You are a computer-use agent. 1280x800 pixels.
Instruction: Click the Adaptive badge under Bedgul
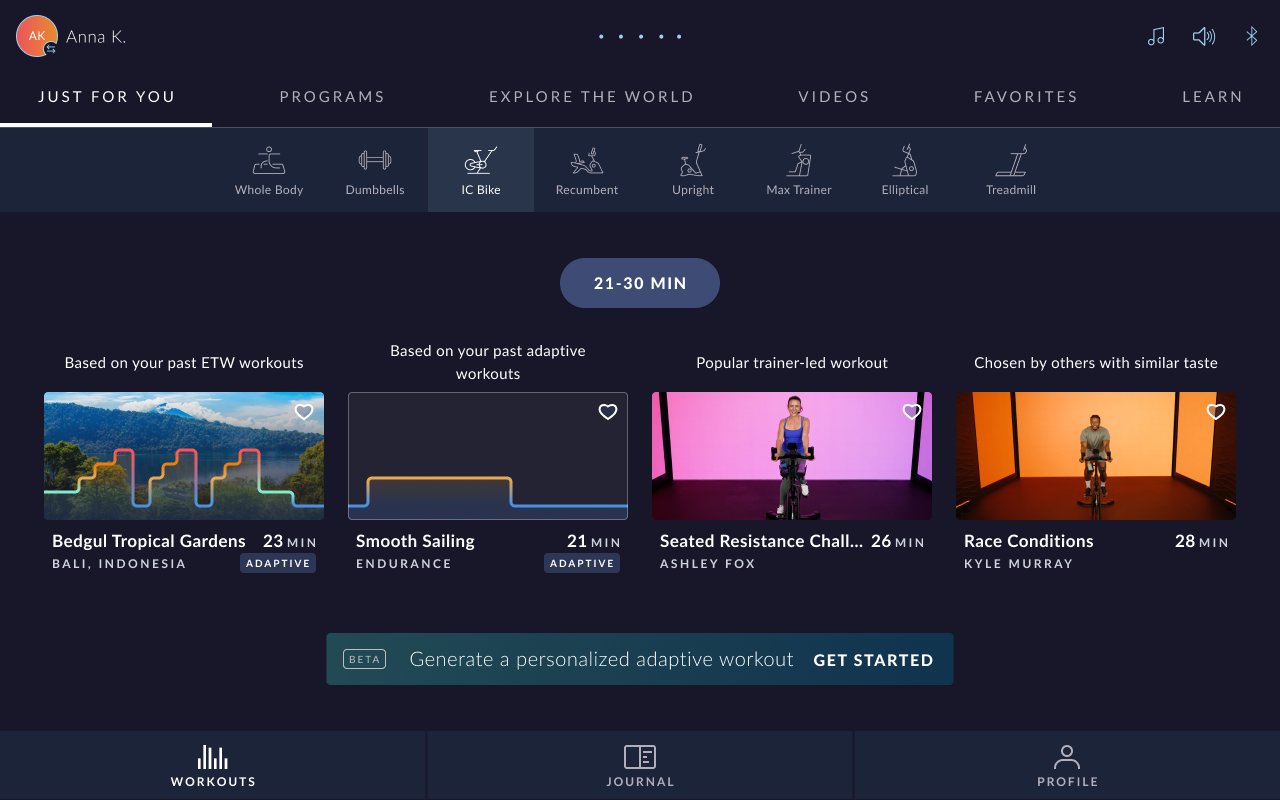(x=278, y=563)
